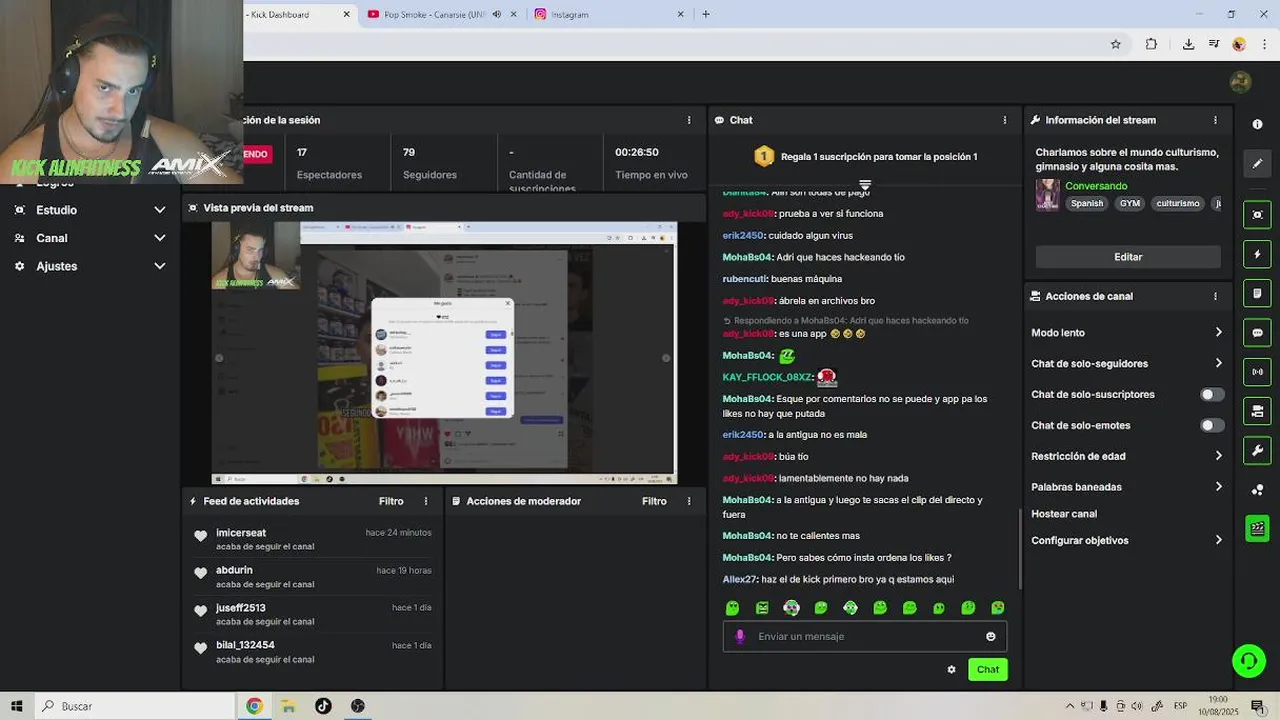
Task: Click the Editar stream info button
Action: [1128, 257]
